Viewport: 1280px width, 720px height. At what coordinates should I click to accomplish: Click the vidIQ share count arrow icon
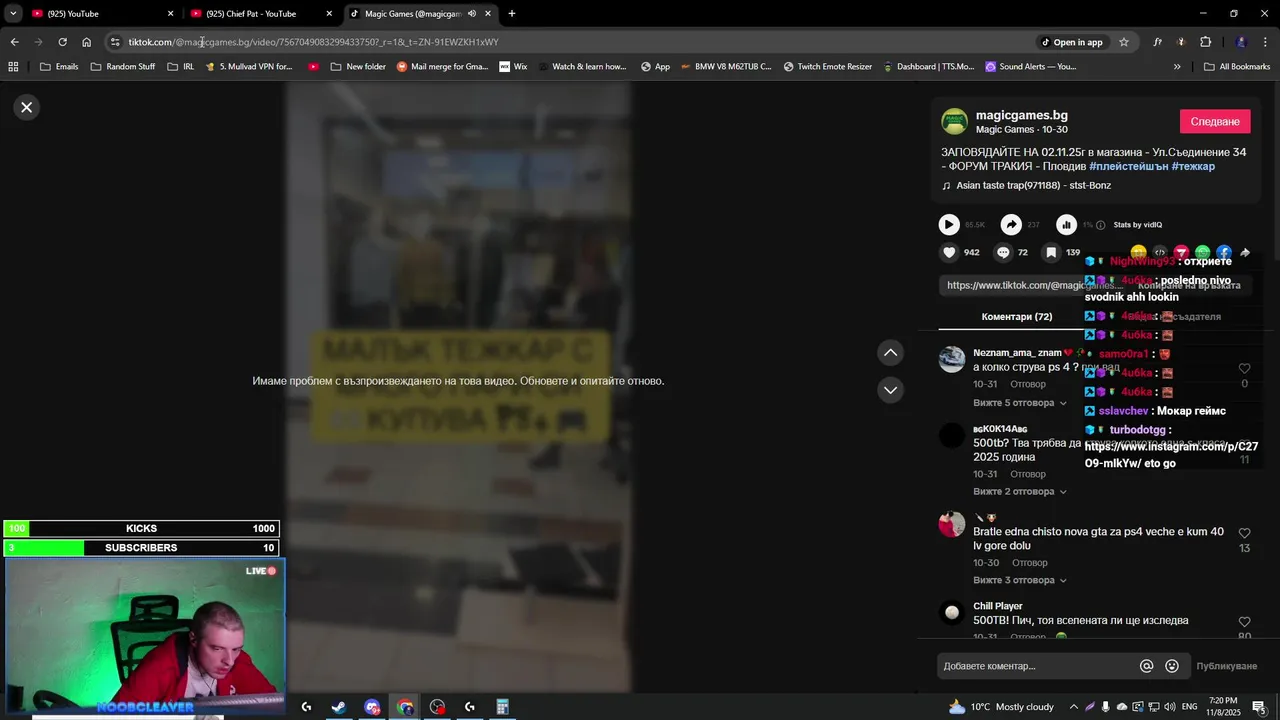pos(1012,225)
